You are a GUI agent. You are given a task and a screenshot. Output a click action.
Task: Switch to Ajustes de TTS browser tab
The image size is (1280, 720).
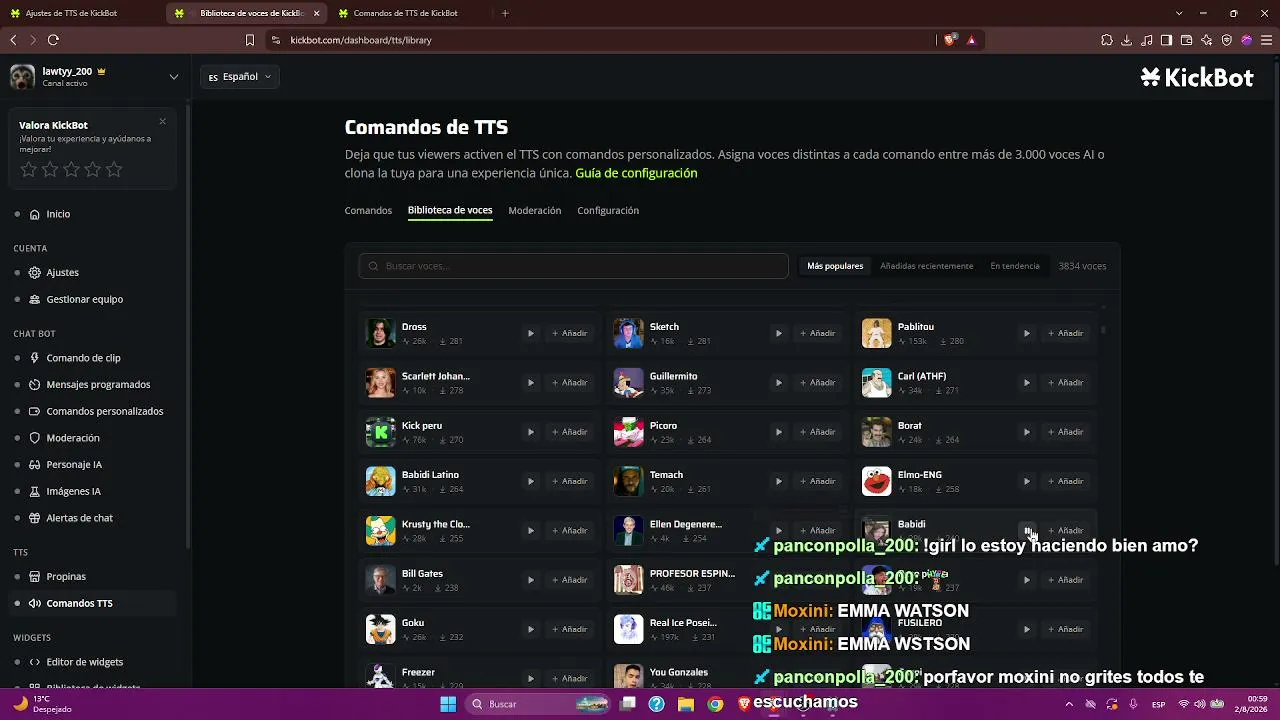(x=80, y=13)
